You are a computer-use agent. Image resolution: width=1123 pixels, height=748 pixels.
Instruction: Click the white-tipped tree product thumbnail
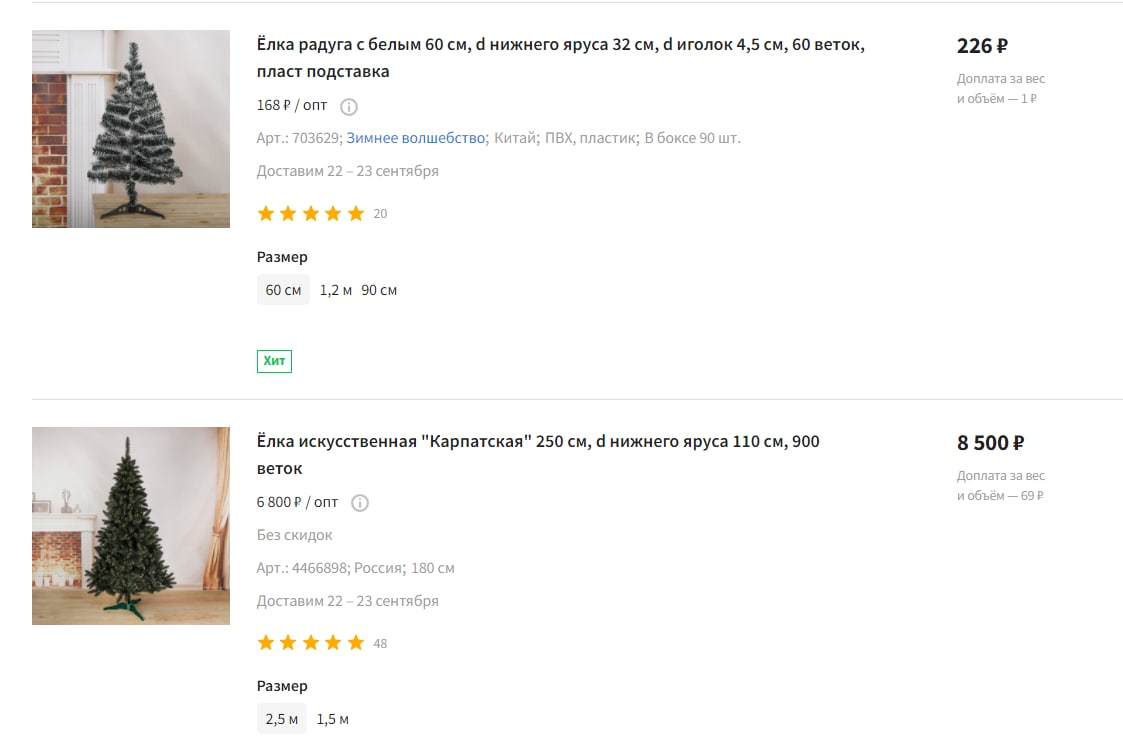(x=131, y=129)
